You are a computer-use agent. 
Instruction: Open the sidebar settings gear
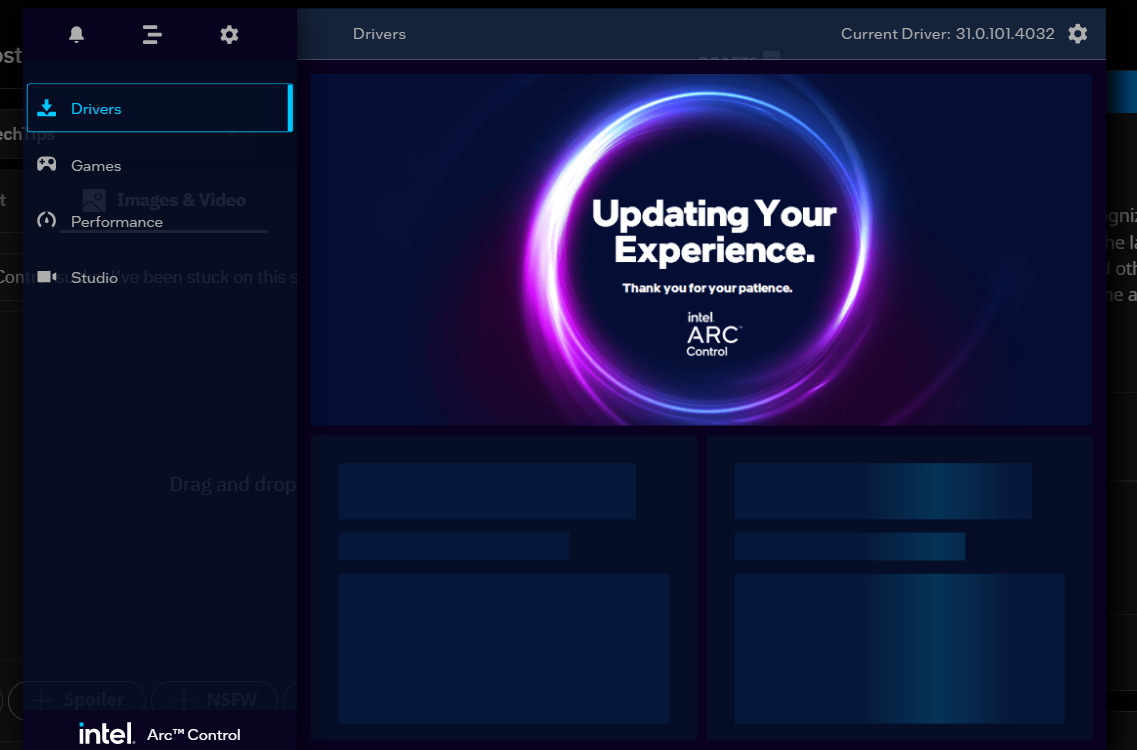[229, 34]
